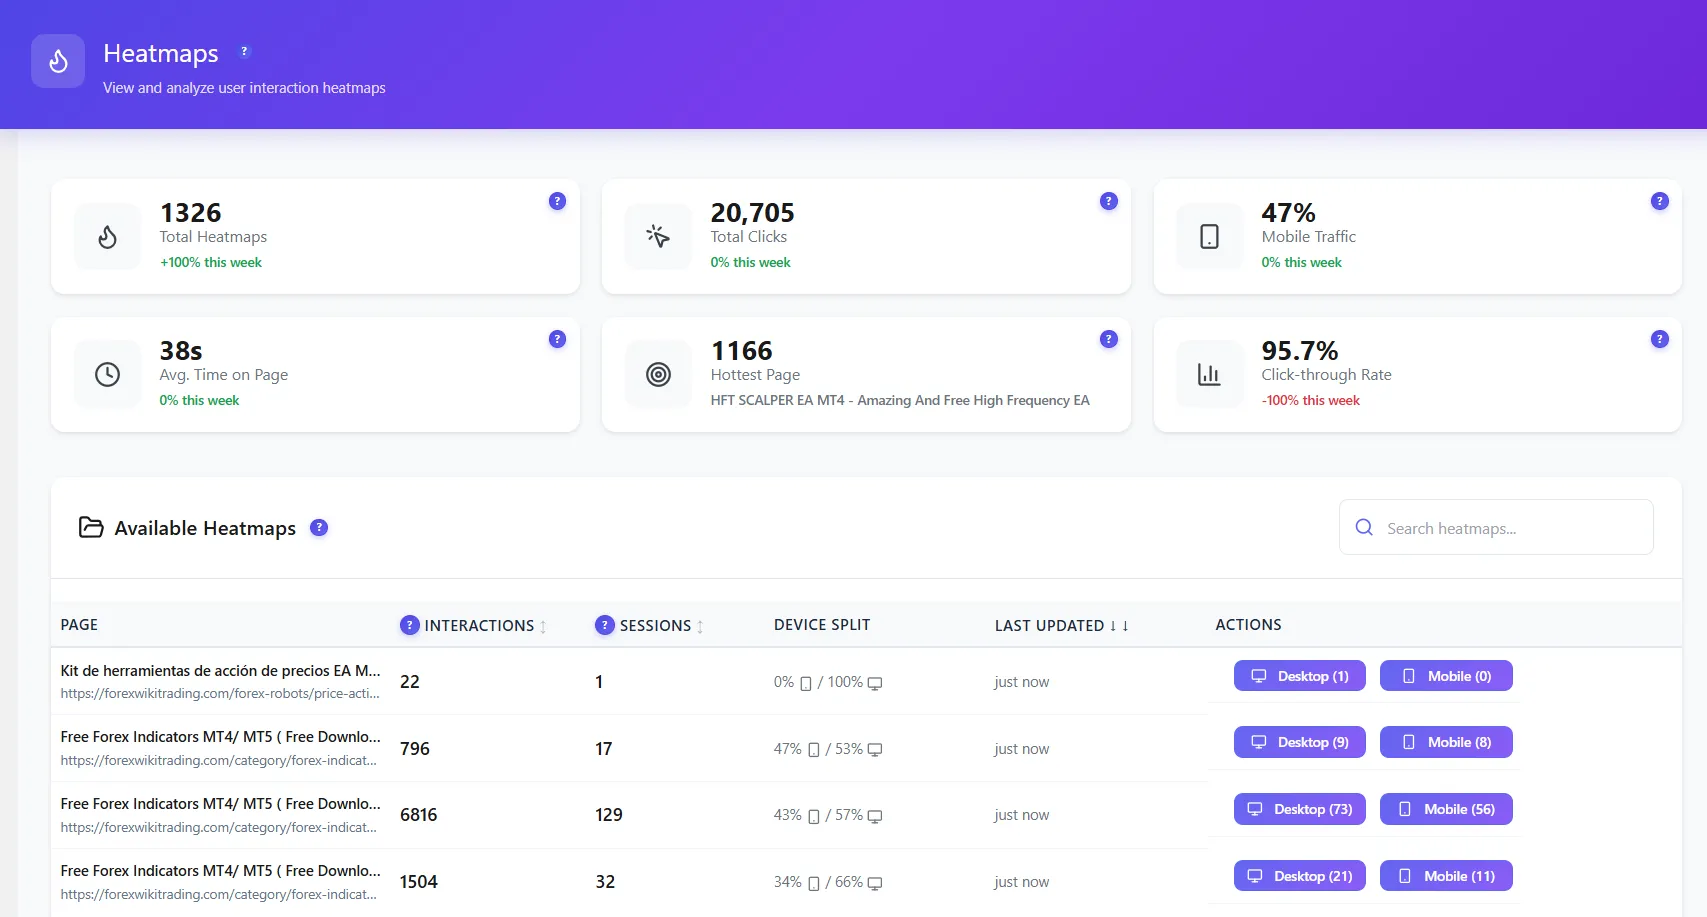Click the target icon on Hottest Page card

(x=658, y=375)
